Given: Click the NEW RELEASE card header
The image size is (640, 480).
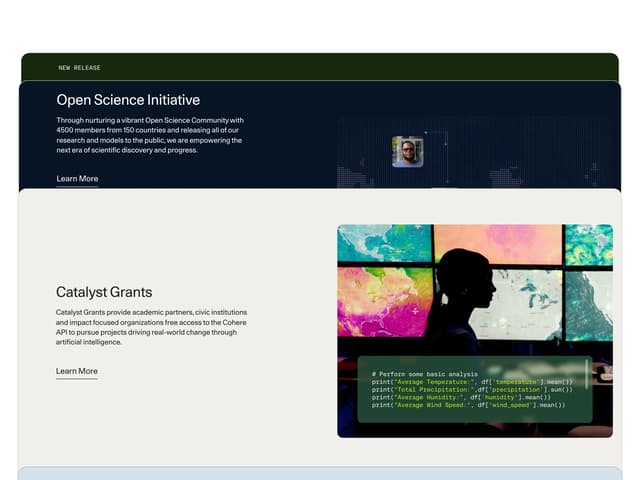Looking at the screenshot, I should (x=320, y=67).
